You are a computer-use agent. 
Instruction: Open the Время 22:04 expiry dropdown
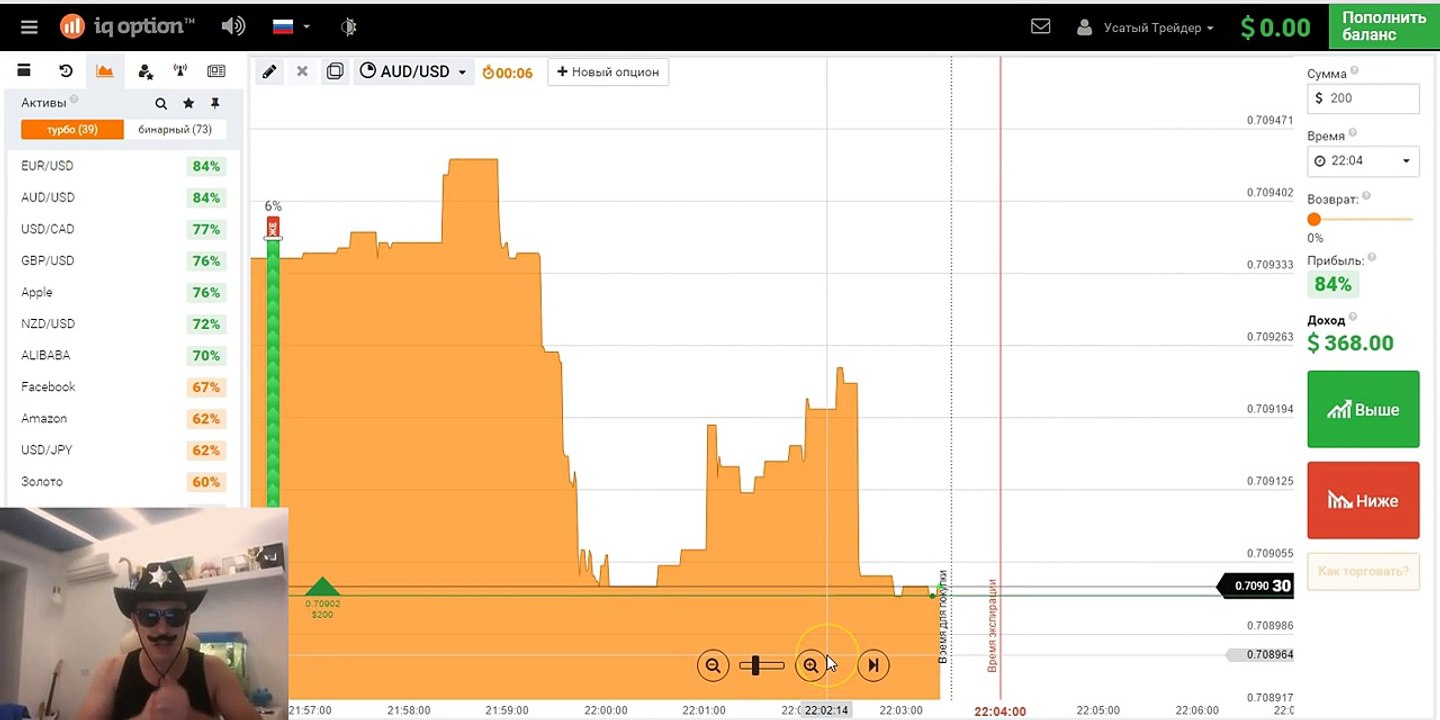pyautogui.click(x=1363, y=161)
